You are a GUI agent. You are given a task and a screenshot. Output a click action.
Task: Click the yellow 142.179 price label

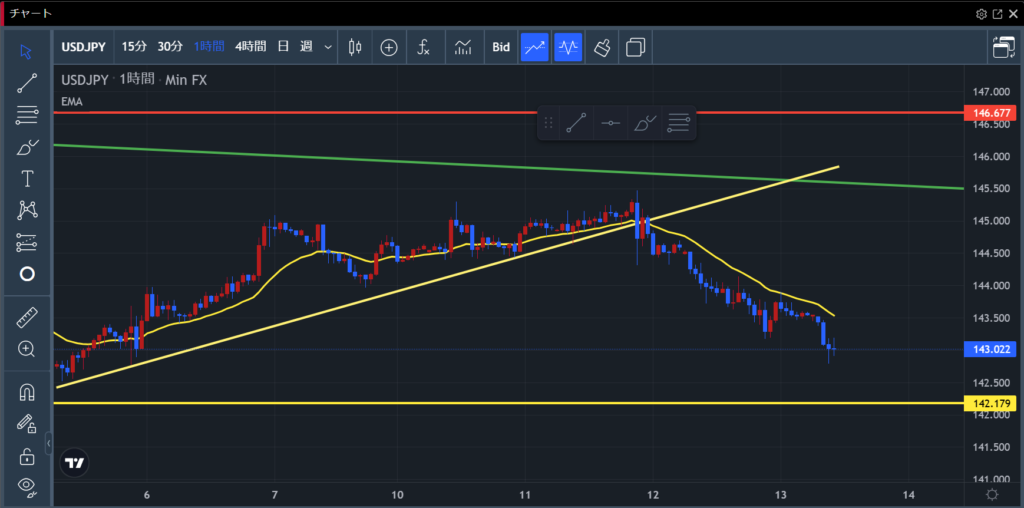991,404
